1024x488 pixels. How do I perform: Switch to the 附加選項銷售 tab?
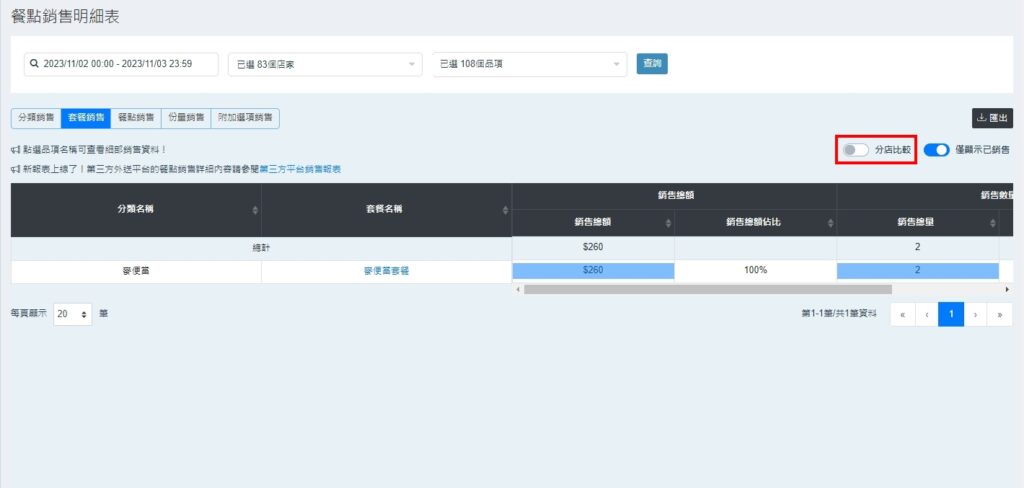pos(245,118)
